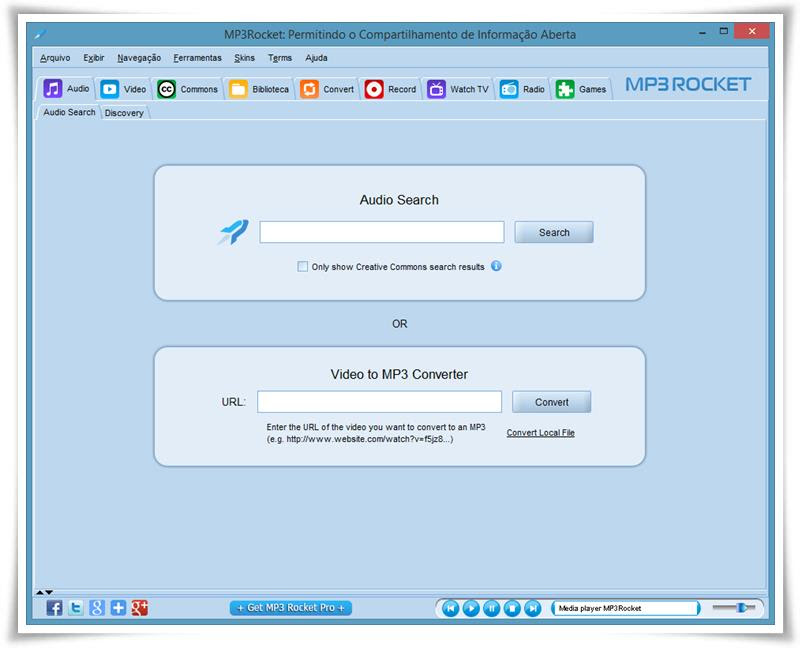Select the Audio Search sub-tab
Screen dimensions: 800x648
coord(69,112)
